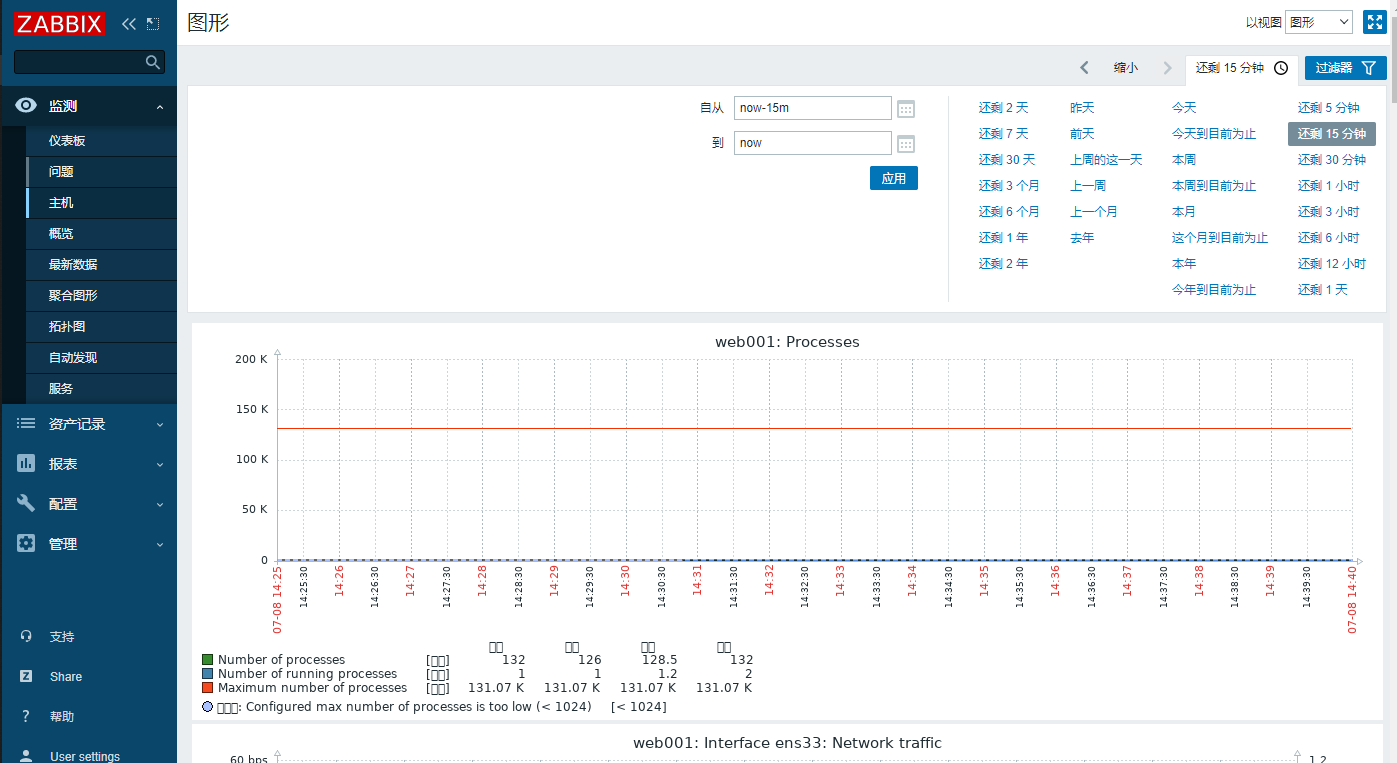Click the clock icon on the time tab
The height and width of the screenshot is (763, 1397).
coord(1280,68)
